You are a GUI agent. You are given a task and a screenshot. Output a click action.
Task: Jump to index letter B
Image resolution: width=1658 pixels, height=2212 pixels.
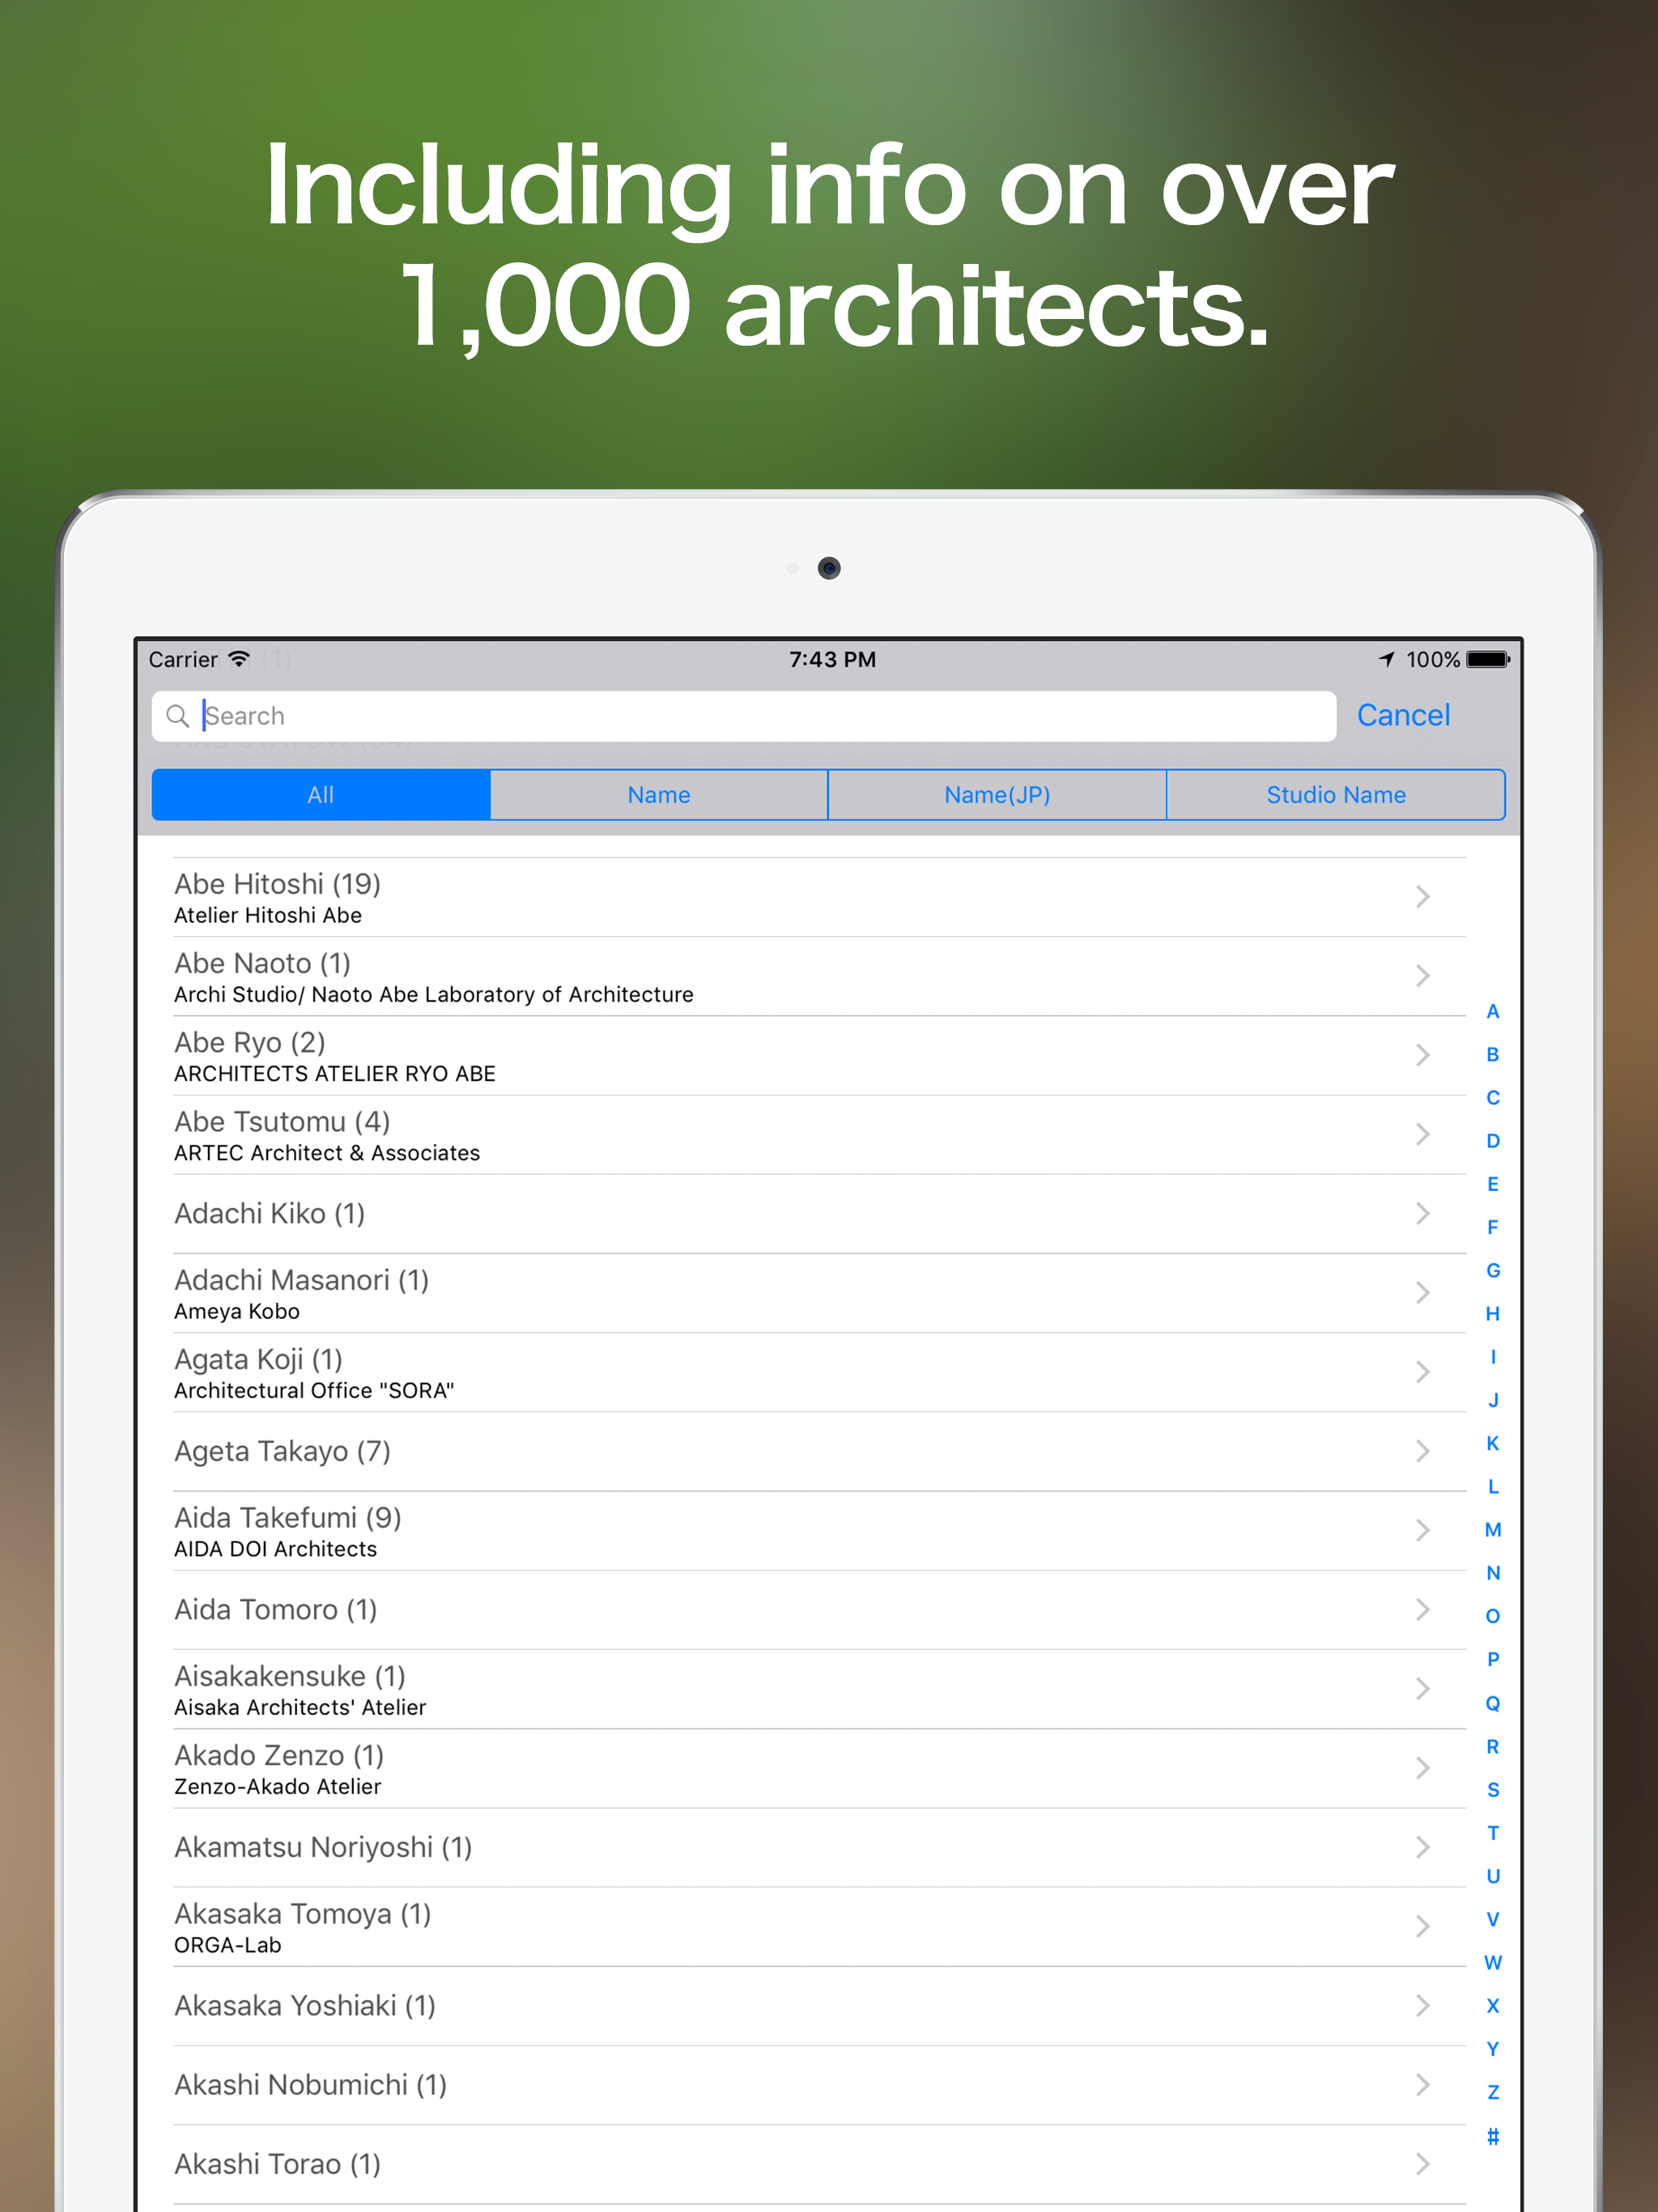[1493, 1054]
